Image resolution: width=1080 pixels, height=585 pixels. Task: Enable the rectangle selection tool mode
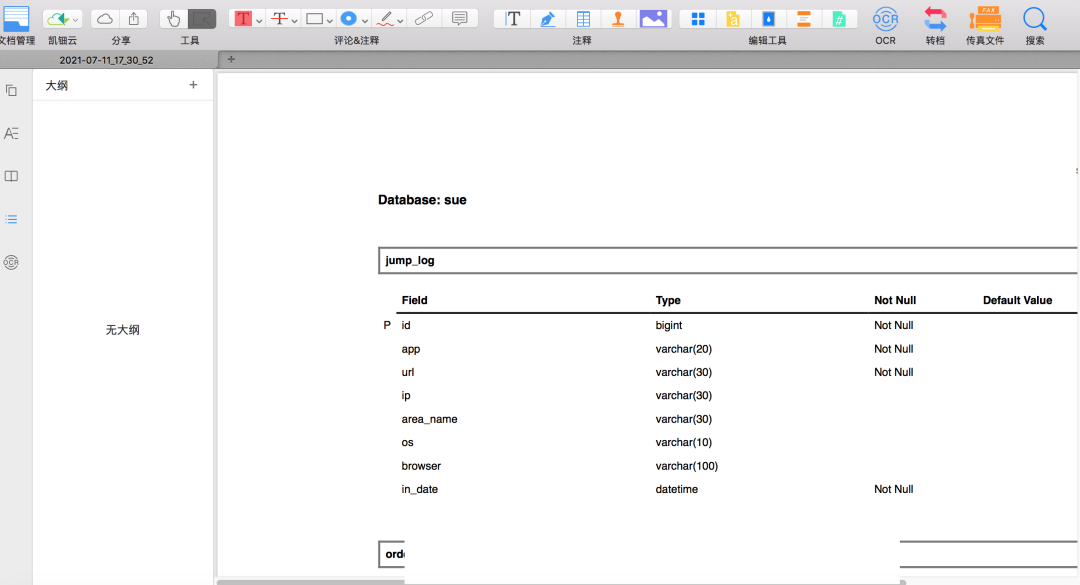[x=200, y=17]
